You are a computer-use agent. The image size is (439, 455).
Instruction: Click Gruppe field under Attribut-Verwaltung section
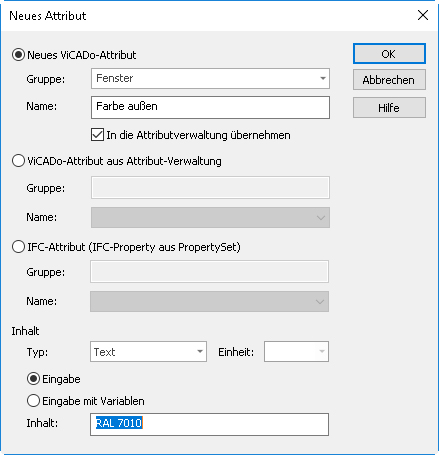click(210, 188)
